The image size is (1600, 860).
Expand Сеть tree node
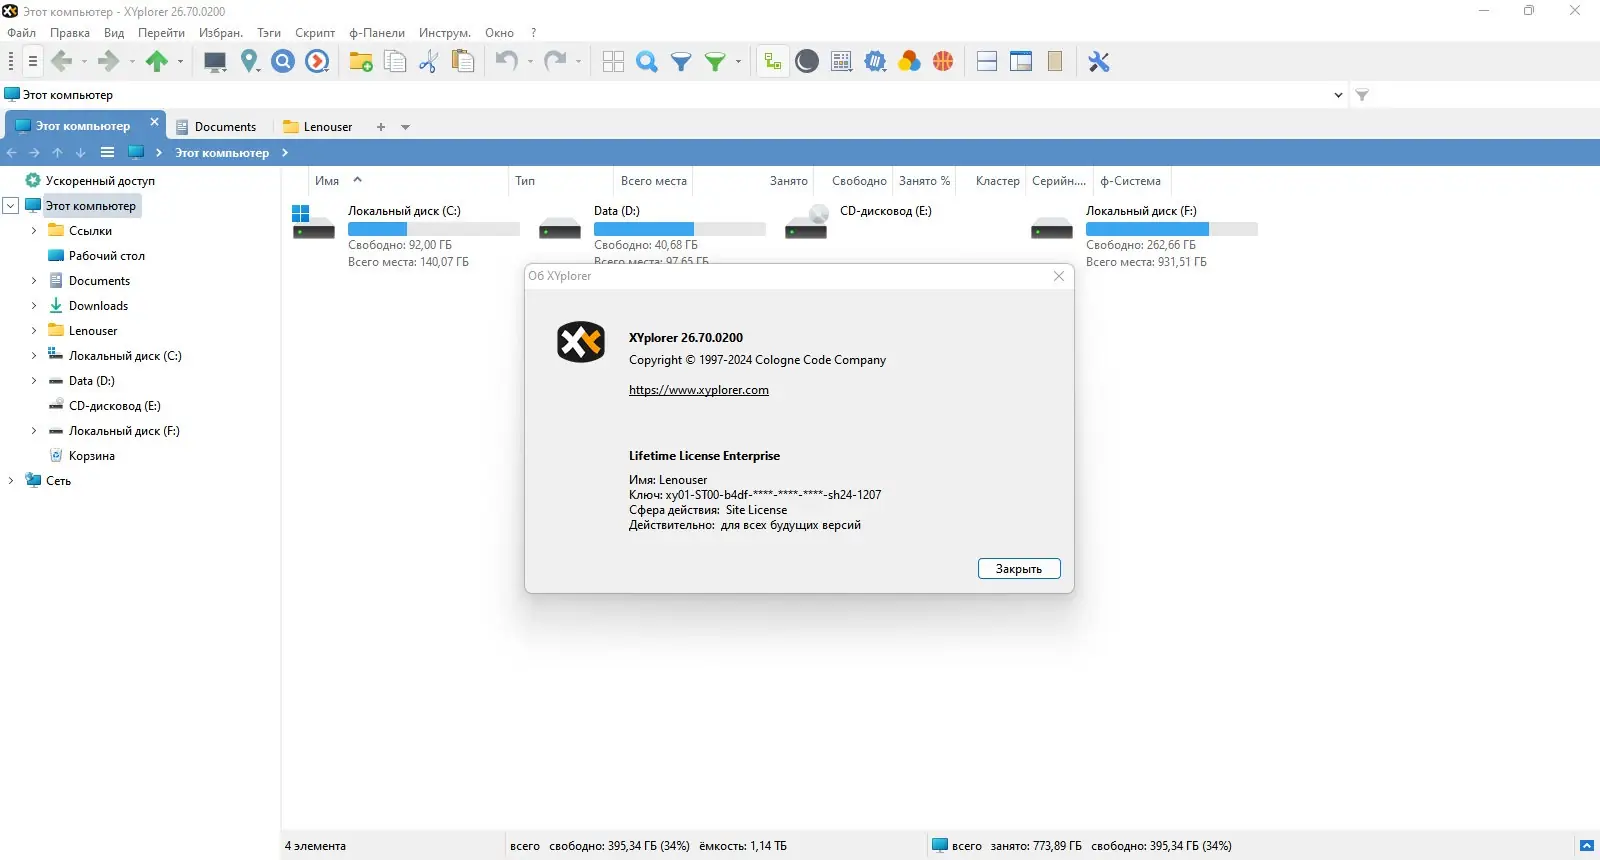click(x=11, y=481)
